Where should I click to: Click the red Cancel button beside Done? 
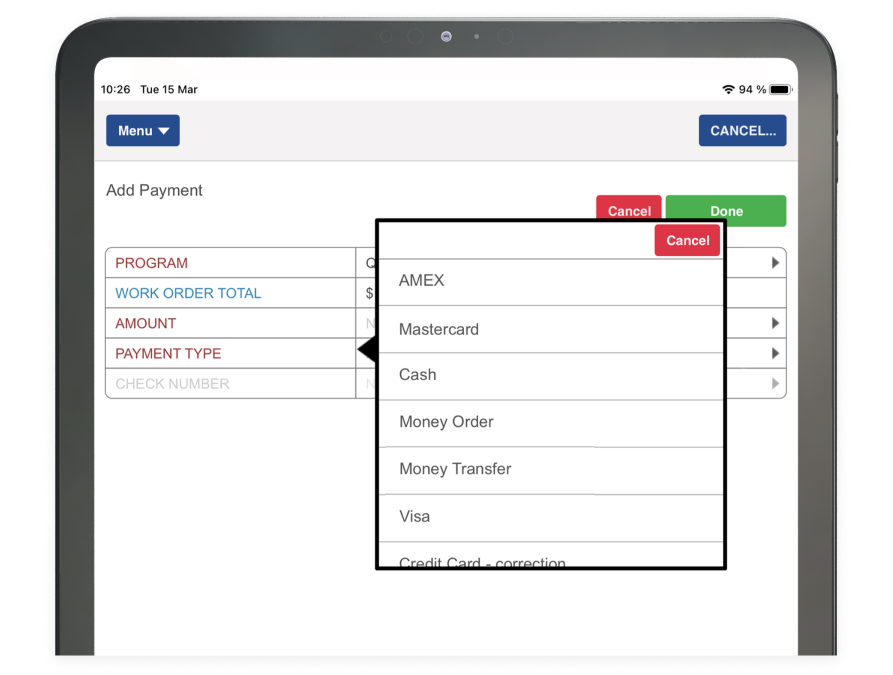[629, 208]
